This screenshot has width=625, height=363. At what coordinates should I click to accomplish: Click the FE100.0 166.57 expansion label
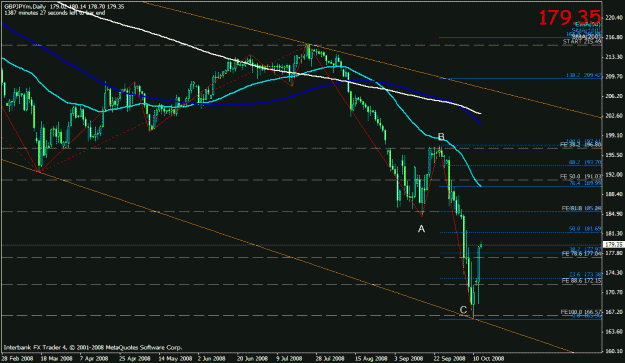581,312
